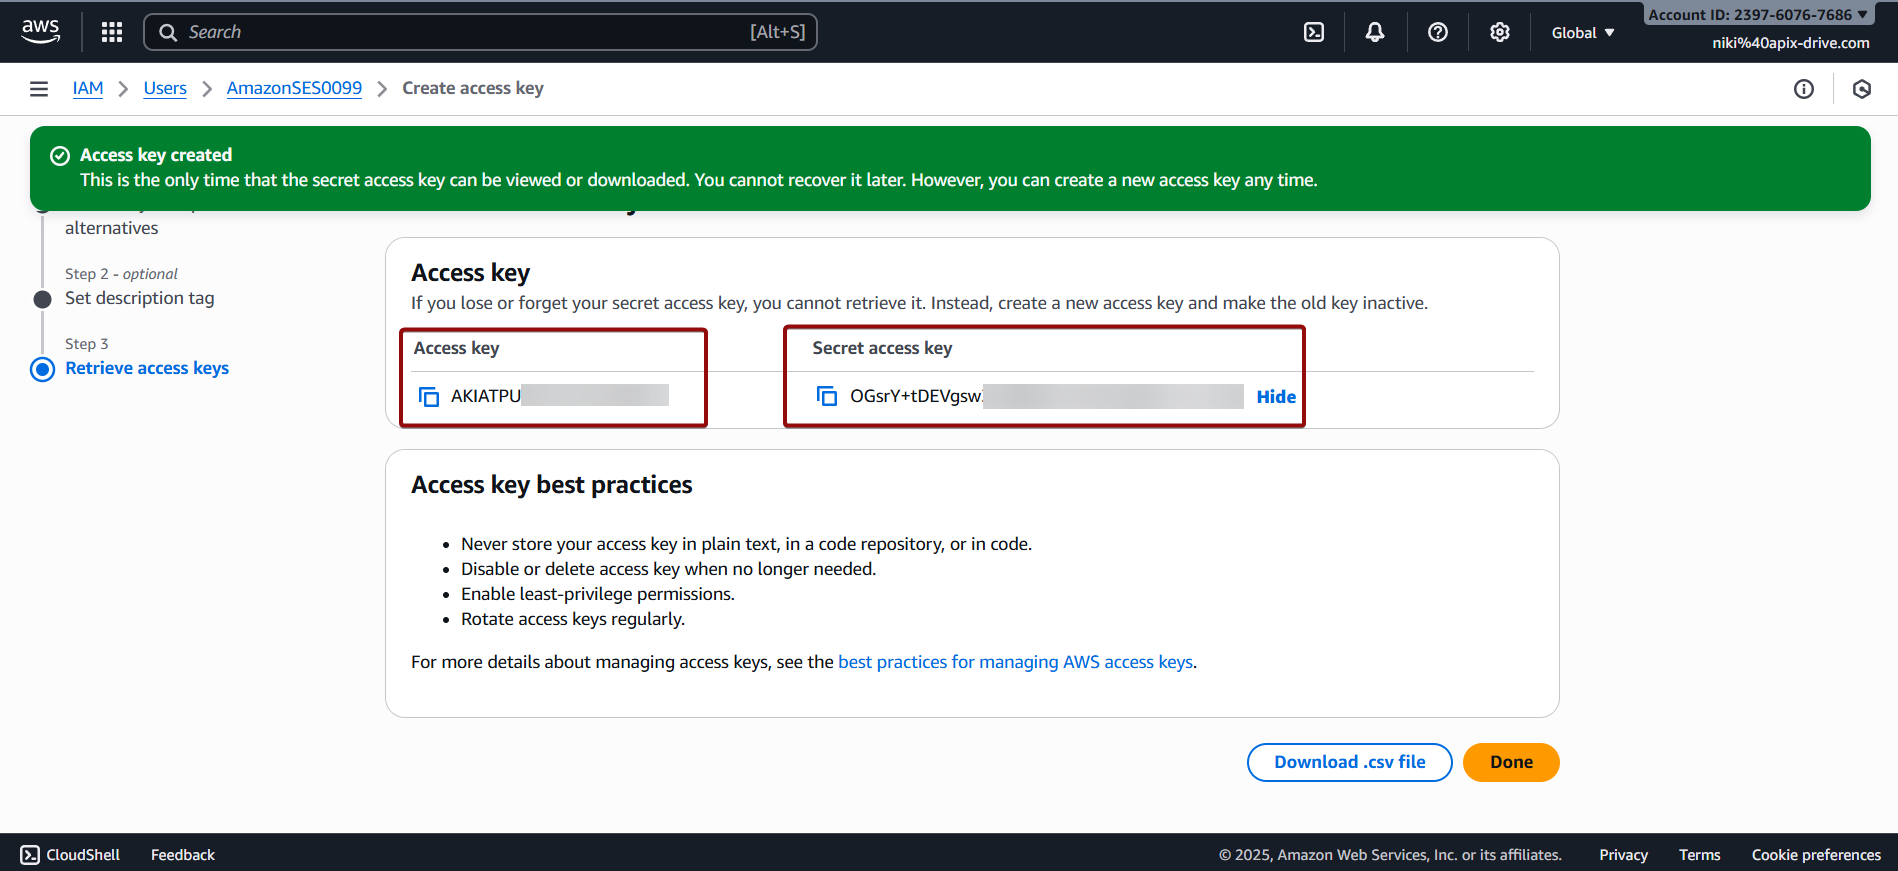Copy the secret access key
The height and width of the screenshot is (871, 1898).
(827, 397)
